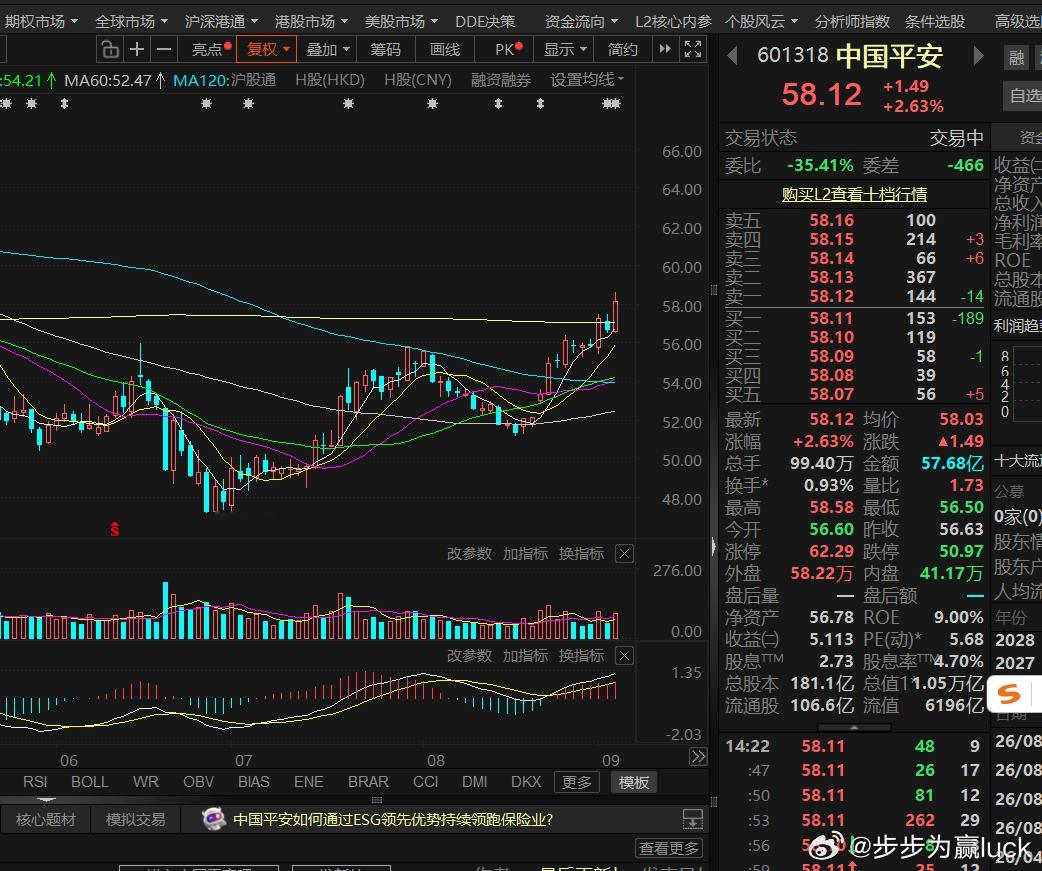The width and height of the screenshot is (1042, 871).
Task: Click 购买L2查看十档行情 link
Action: point(854,194)
